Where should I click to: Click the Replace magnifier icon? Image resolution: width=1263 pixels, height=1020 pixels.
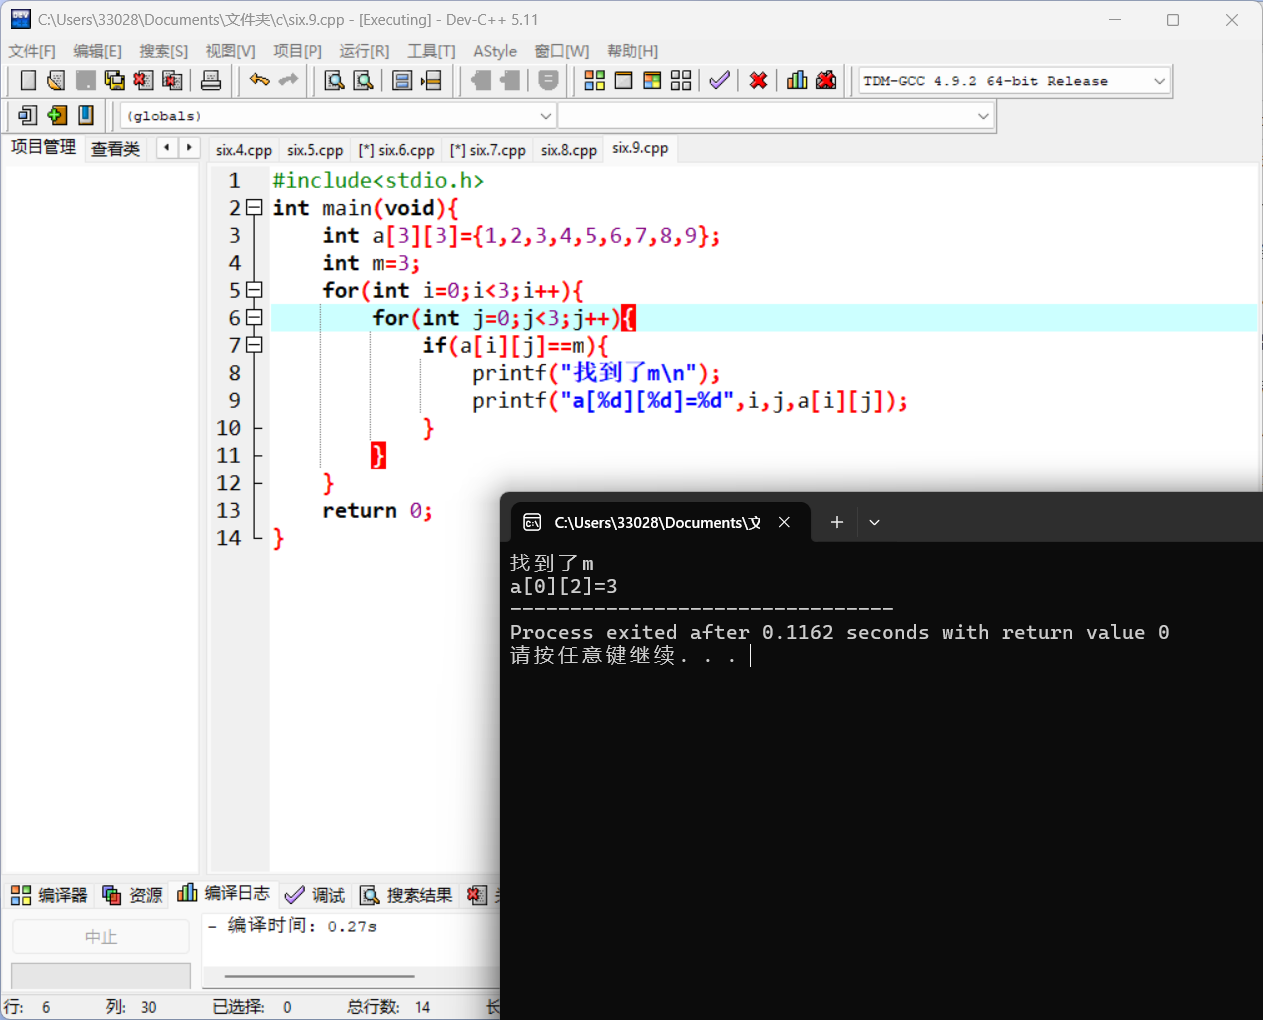363,80
